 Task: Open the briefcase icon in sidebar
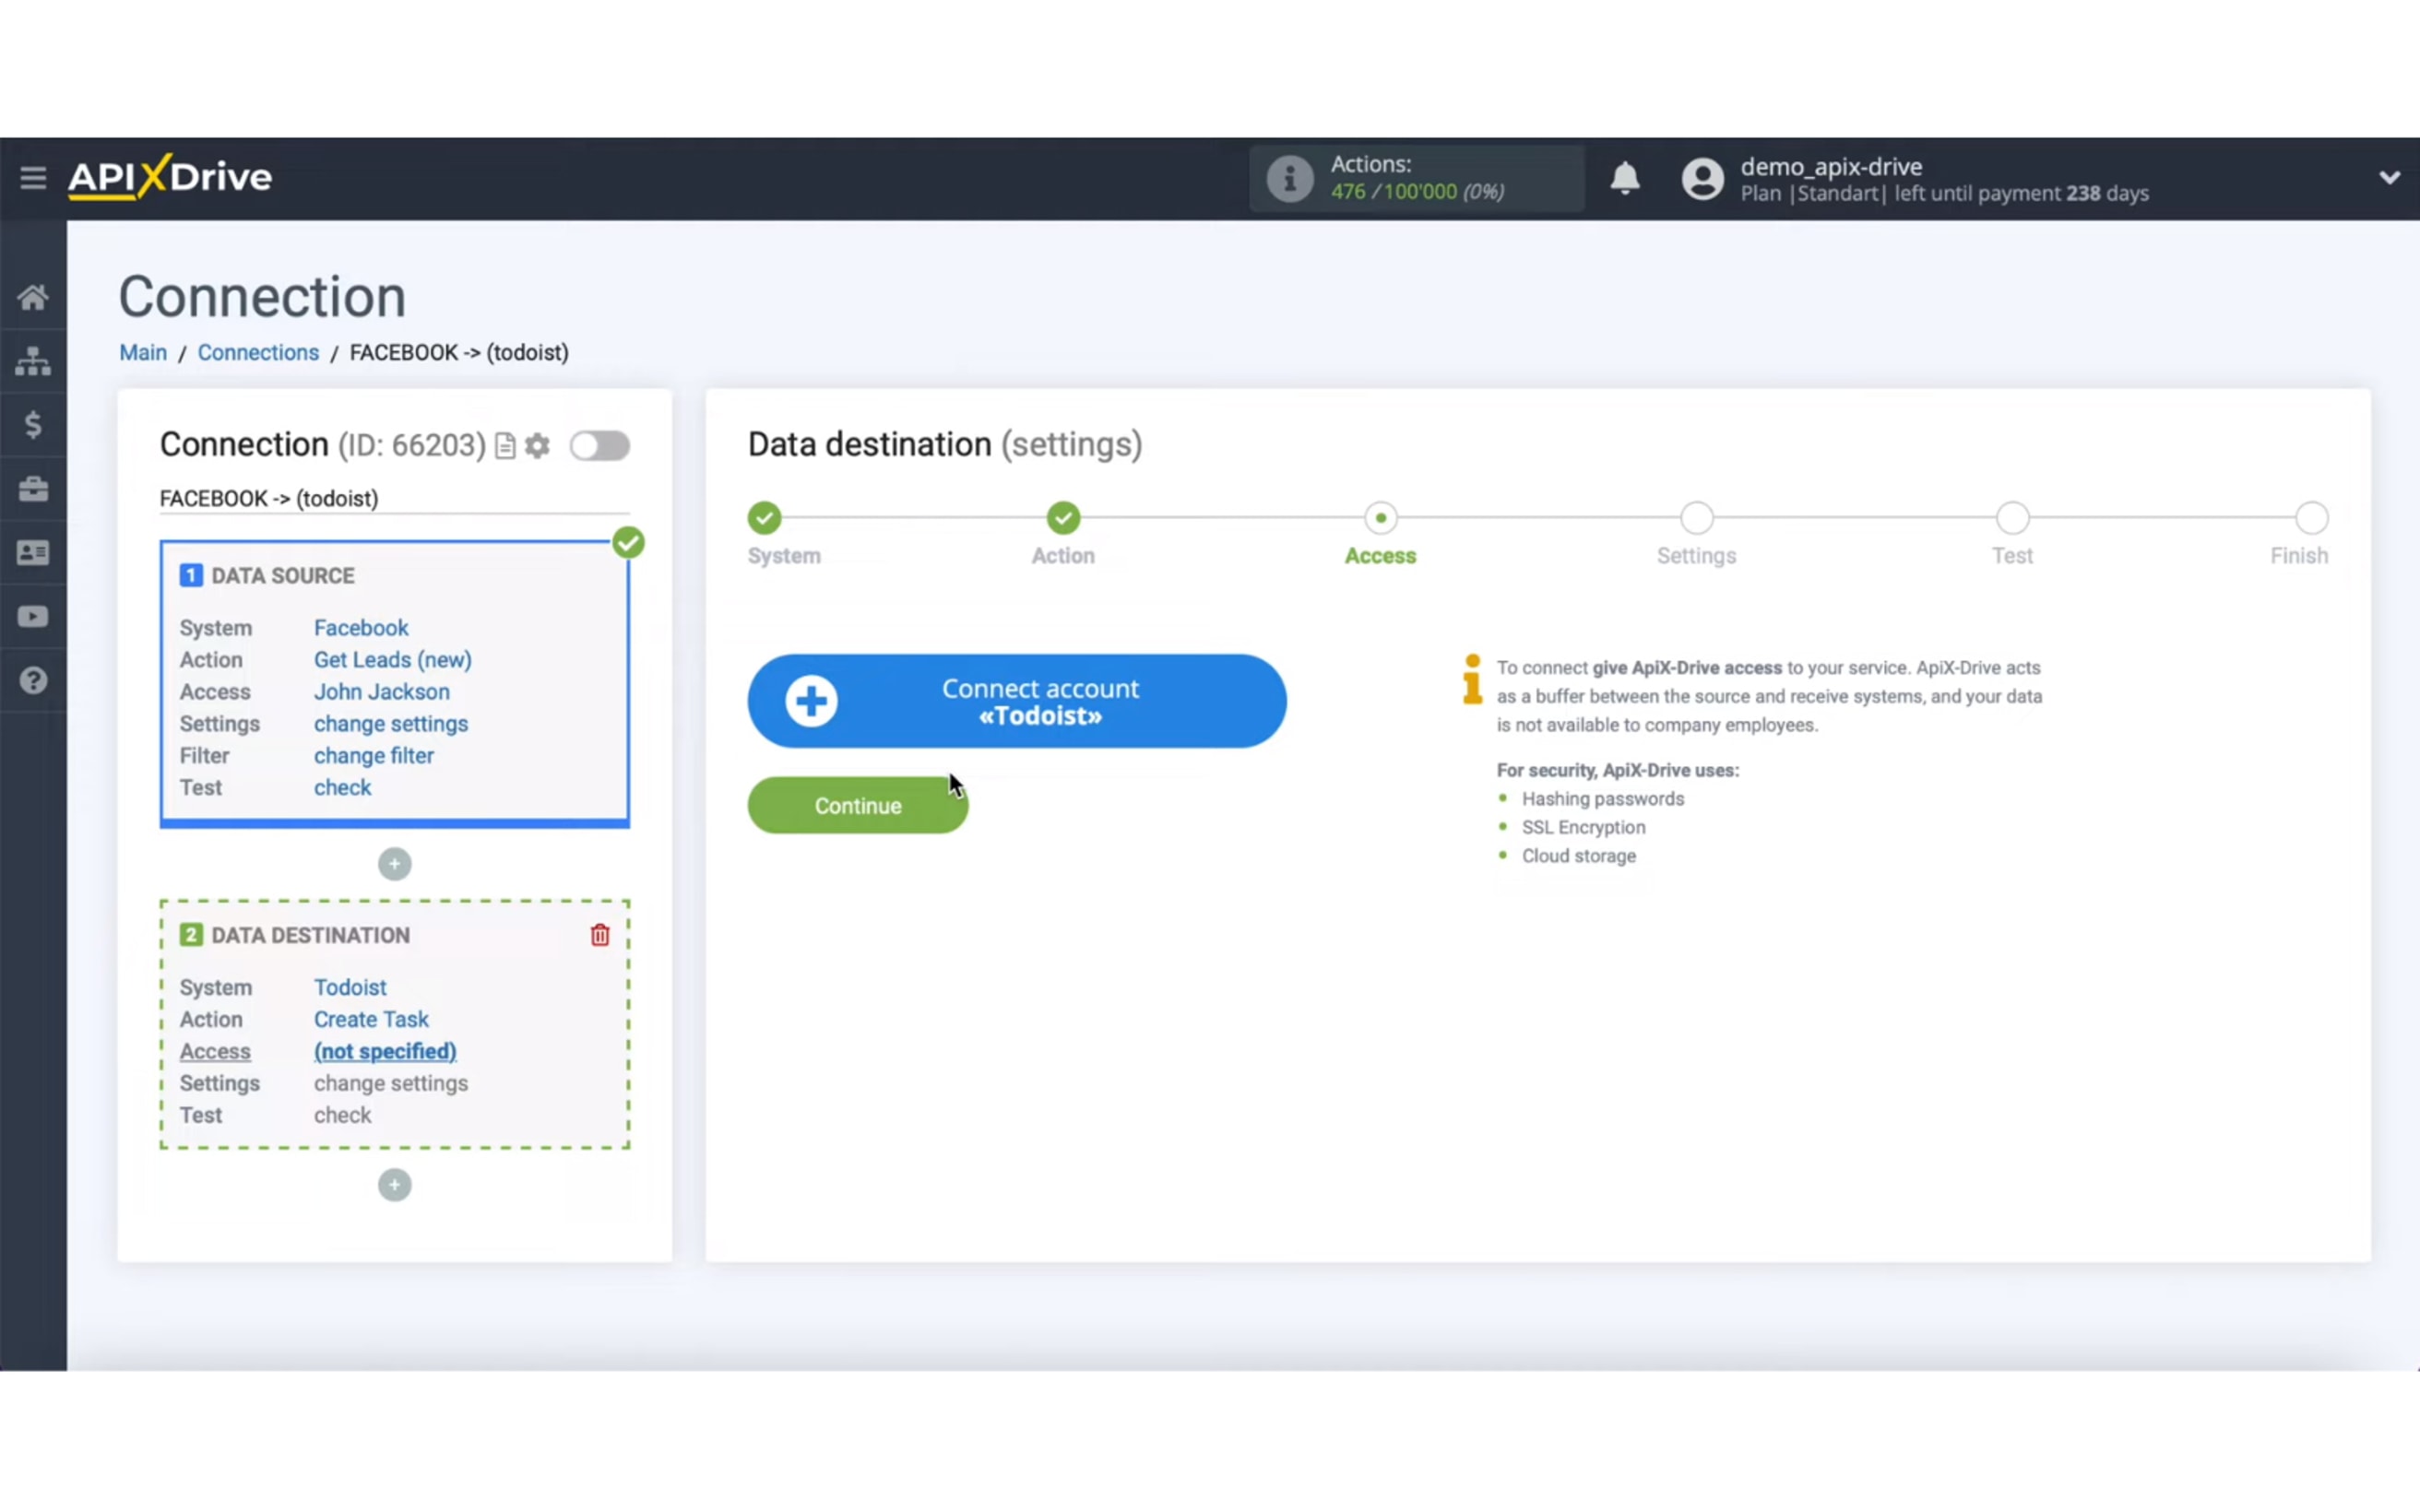[33, 489]
